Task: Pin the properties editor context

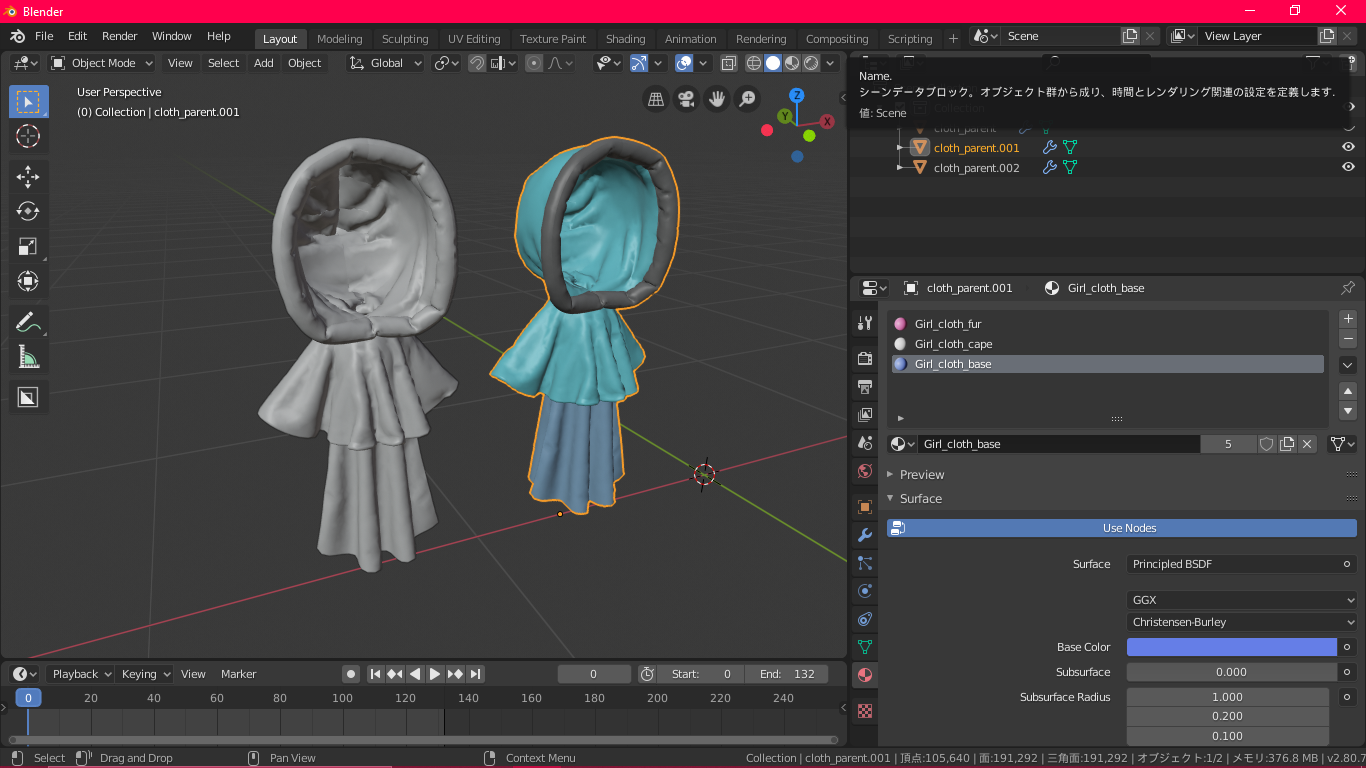Action: [x=1348, y=288]
